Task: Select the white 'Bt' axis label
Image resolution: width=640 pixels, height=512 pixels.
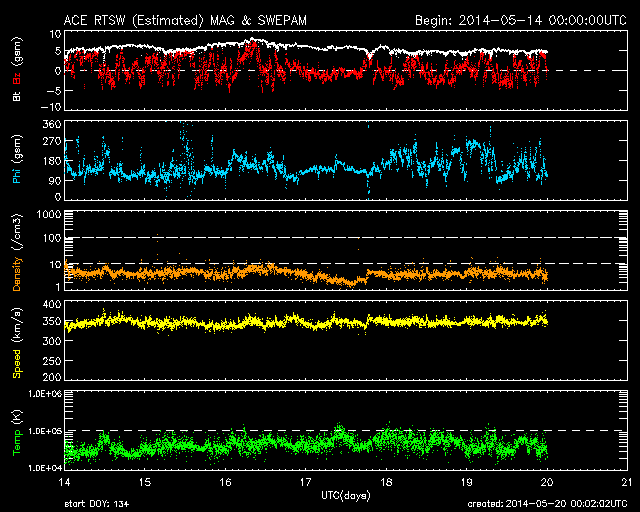Action: tap(17, 96)
